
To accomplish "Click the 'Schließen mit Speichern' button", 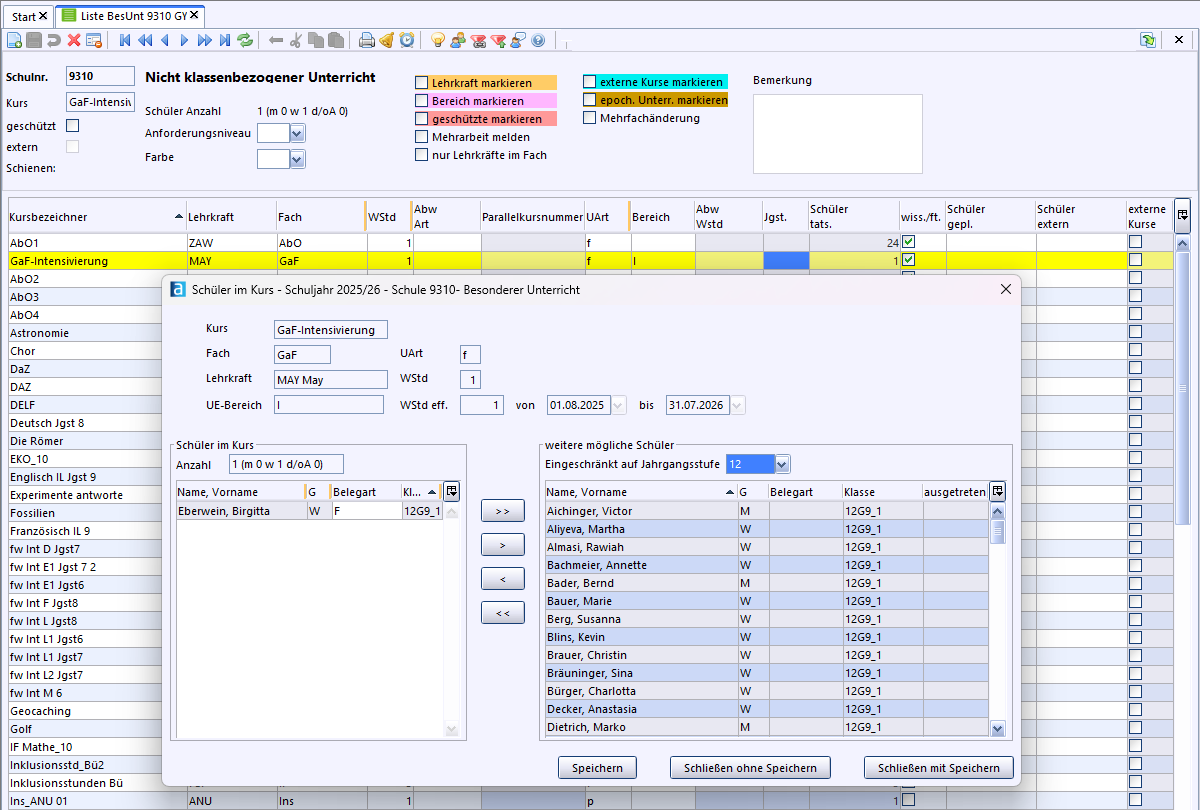I will point(938,768).
